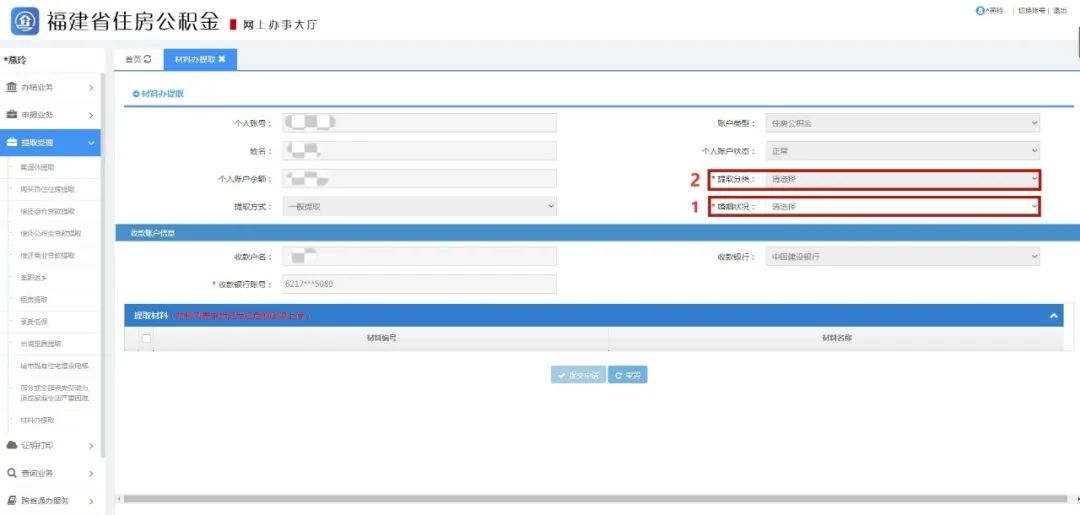Click the user avatar icon at top right

point(979,10)
